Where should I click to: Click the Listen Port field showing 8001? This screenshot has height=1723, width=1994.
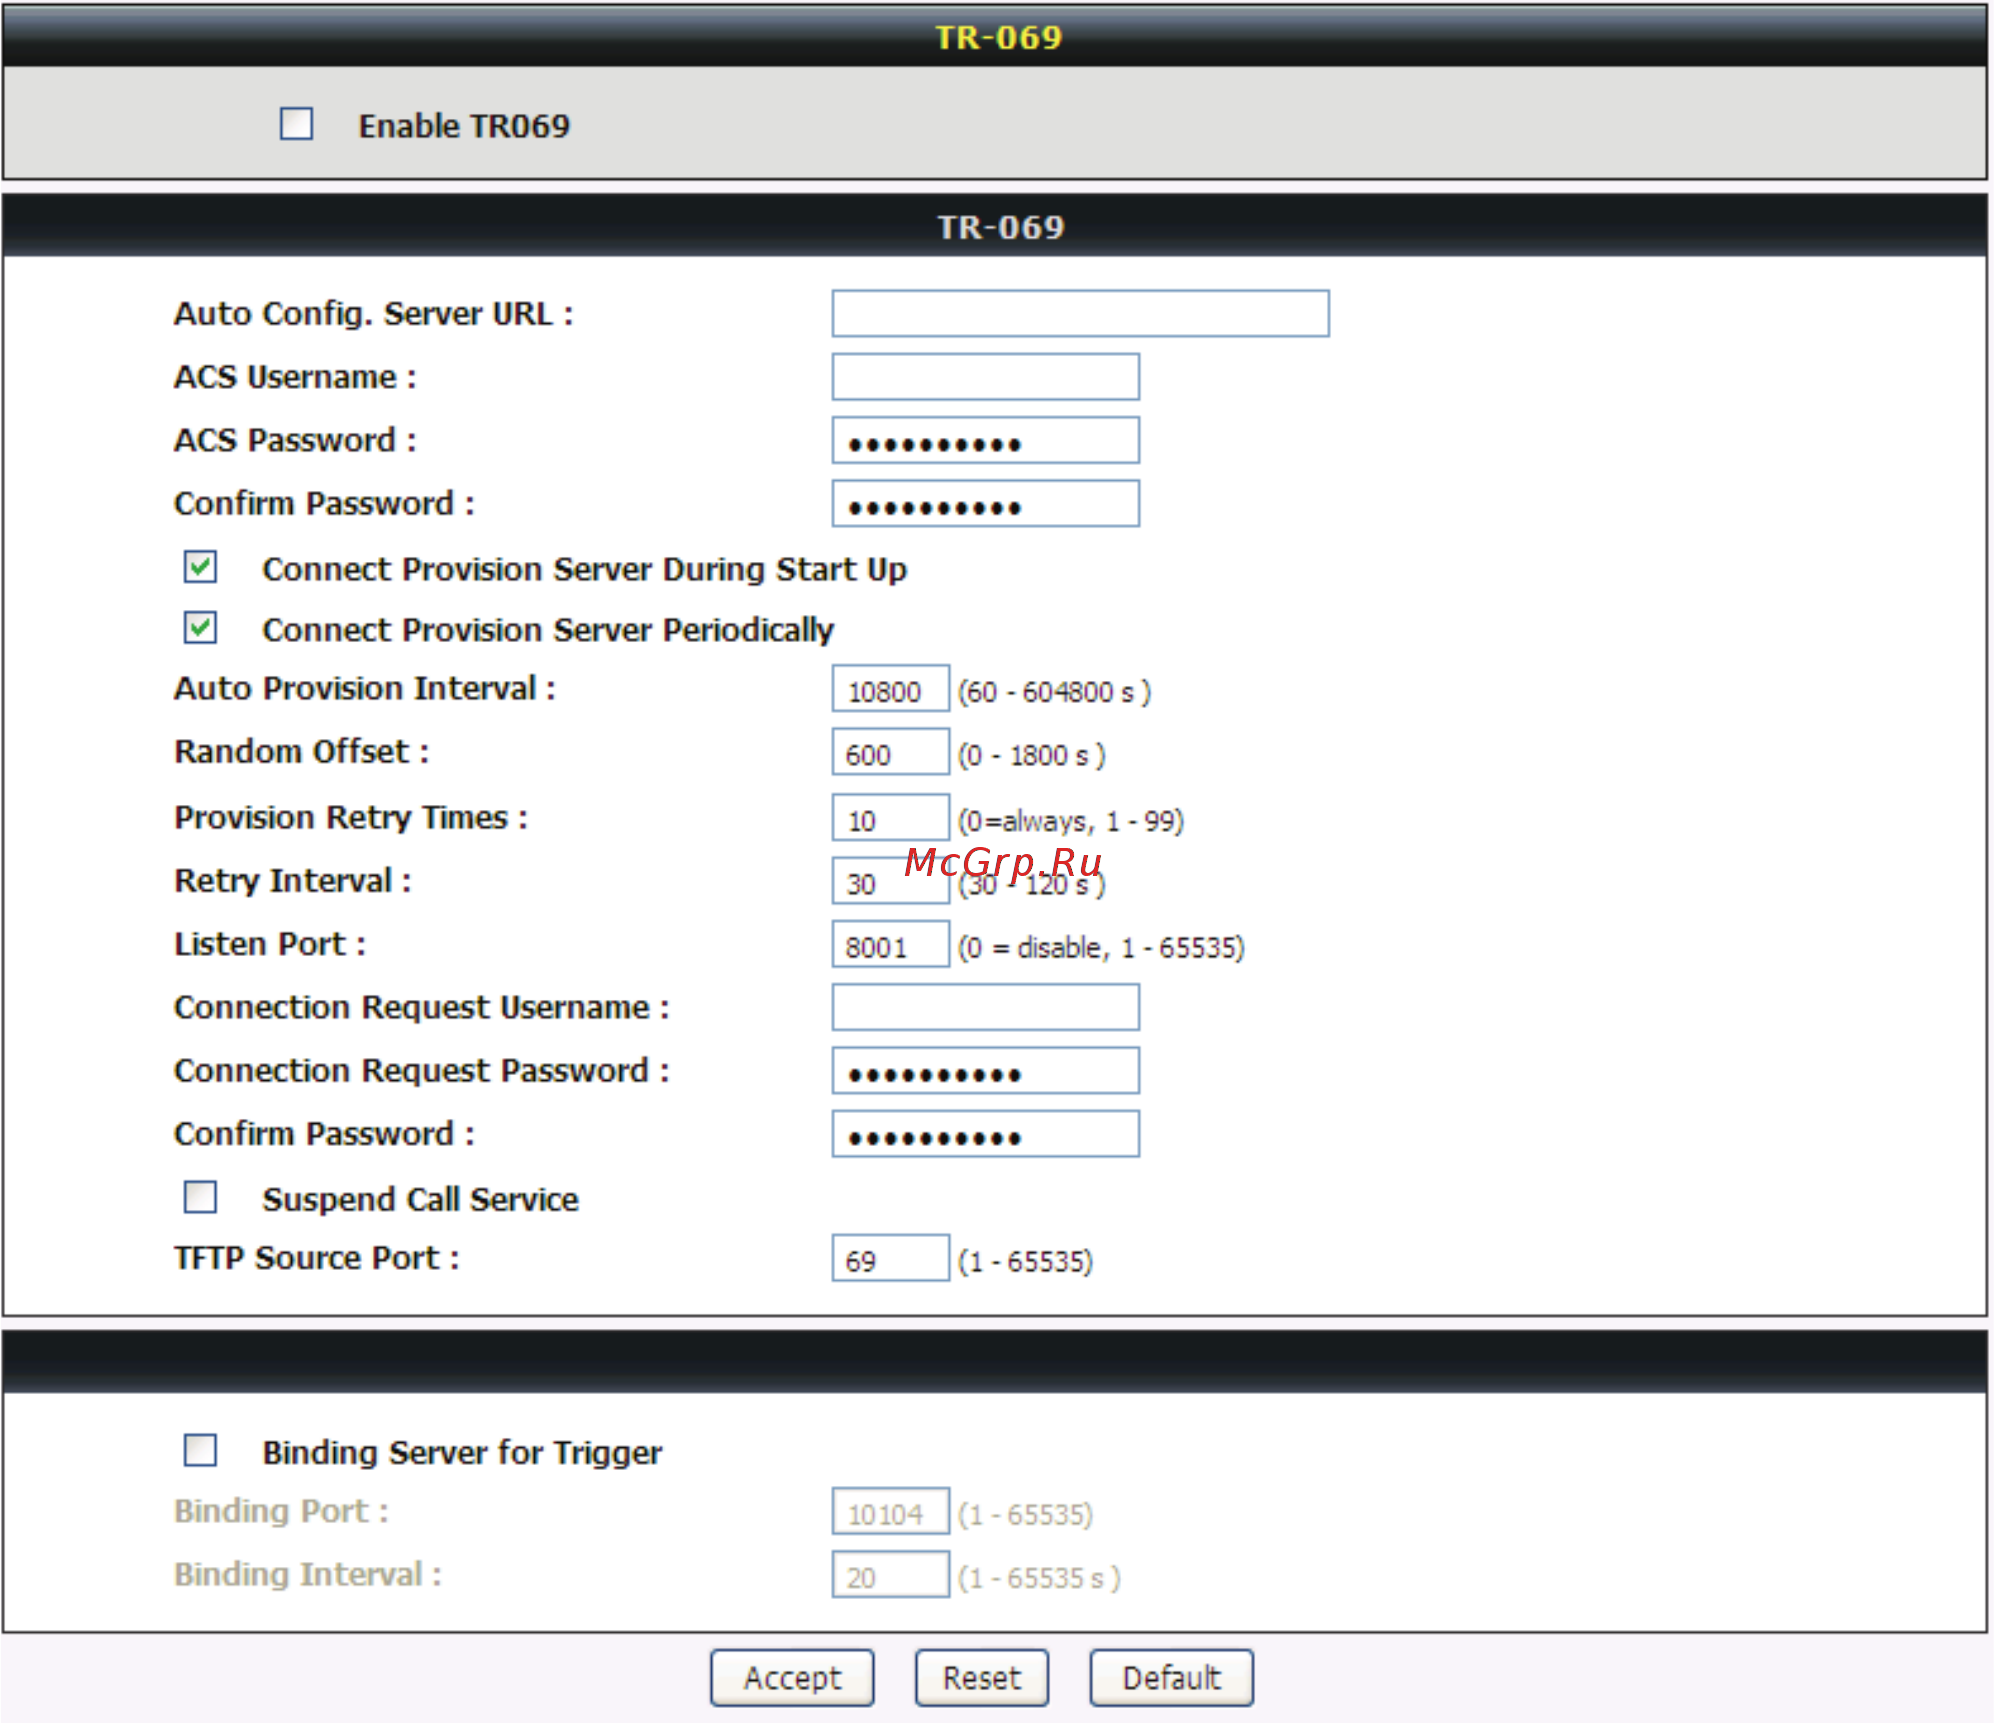point(890,944)
